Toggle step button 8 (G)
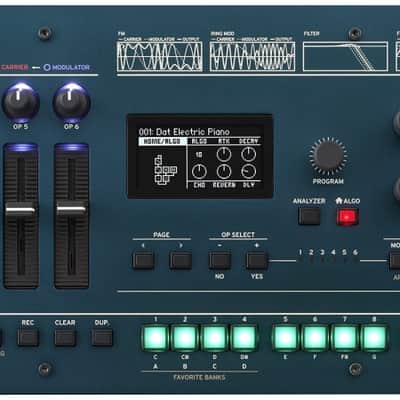Viewport: 400px width, 400px height. pos(374,338)
